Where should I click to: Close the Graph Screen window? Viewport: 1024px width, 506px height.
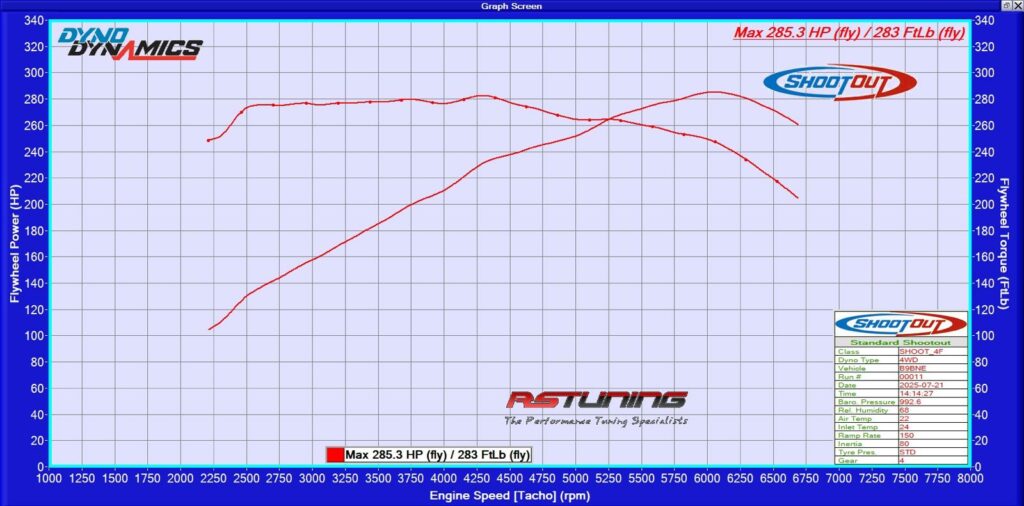(1015, 6)
